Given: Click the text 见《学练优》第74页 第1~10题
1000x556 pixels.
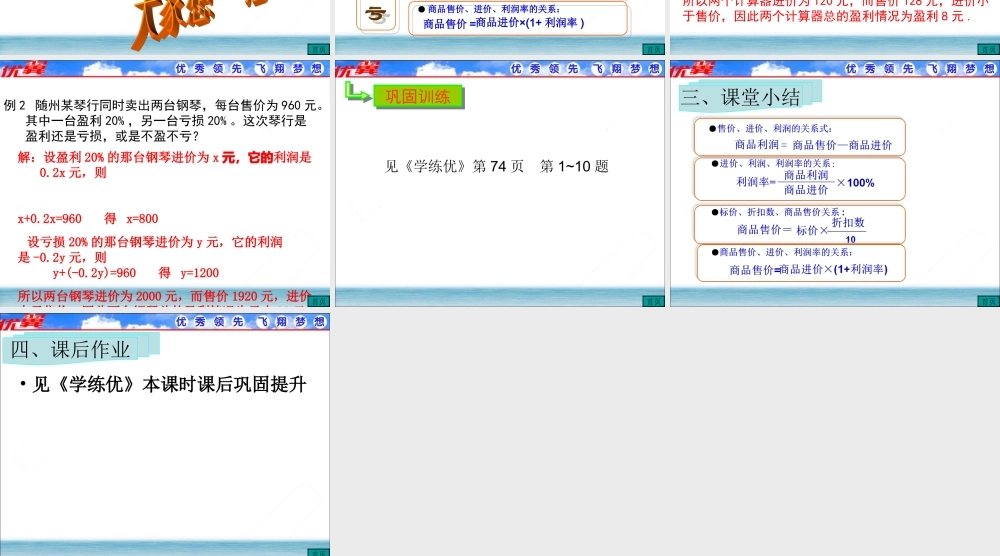Looking at the screenshot, I should click(x=497, y=166).
